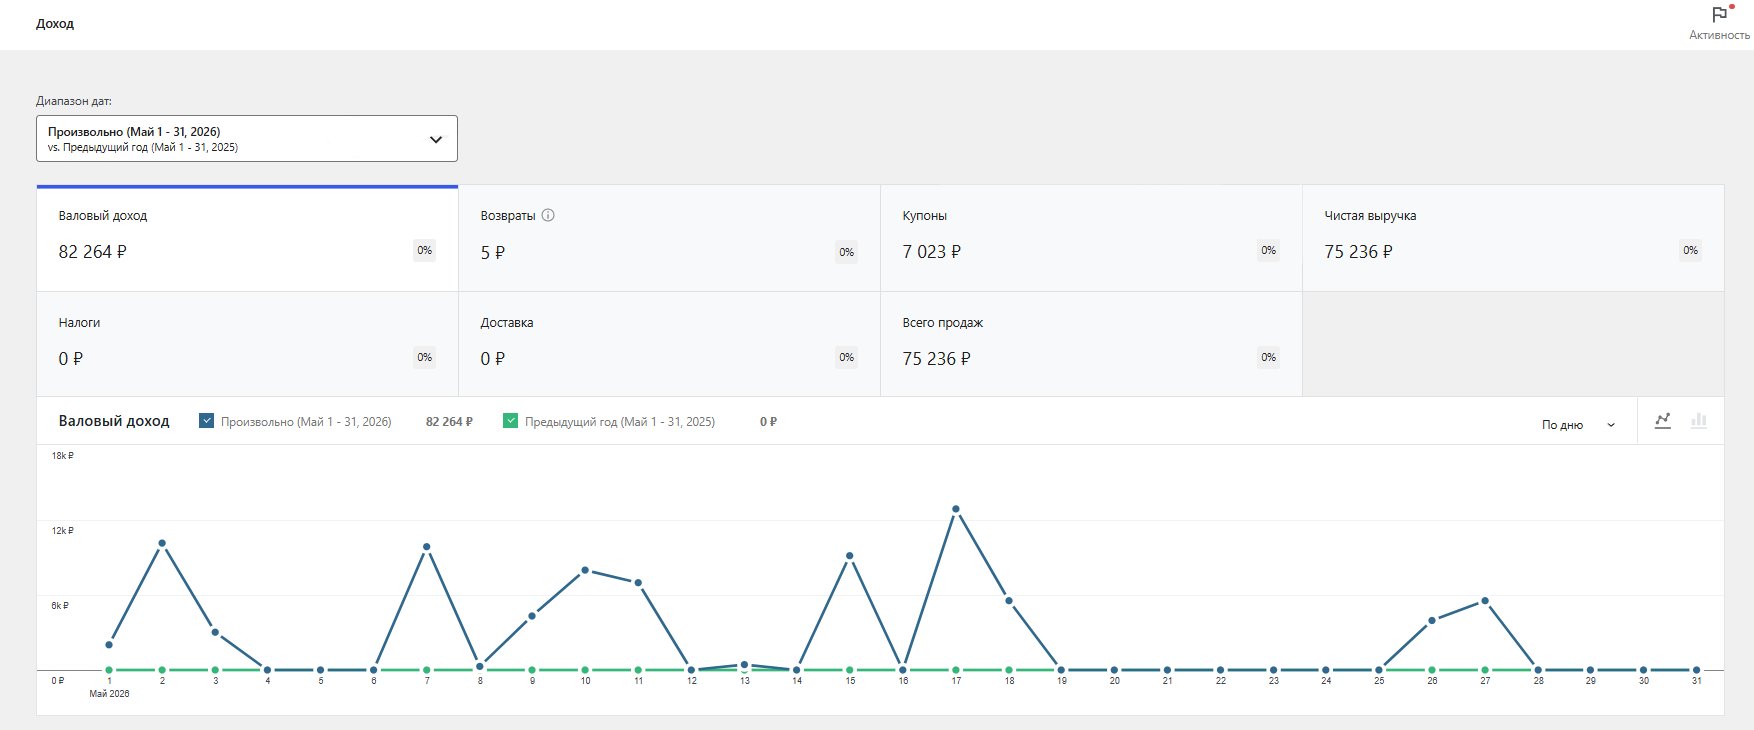Viewport: 1754px width, 730px height.
Task: Open the Активность flag icon
Action: coord(1719,15)
